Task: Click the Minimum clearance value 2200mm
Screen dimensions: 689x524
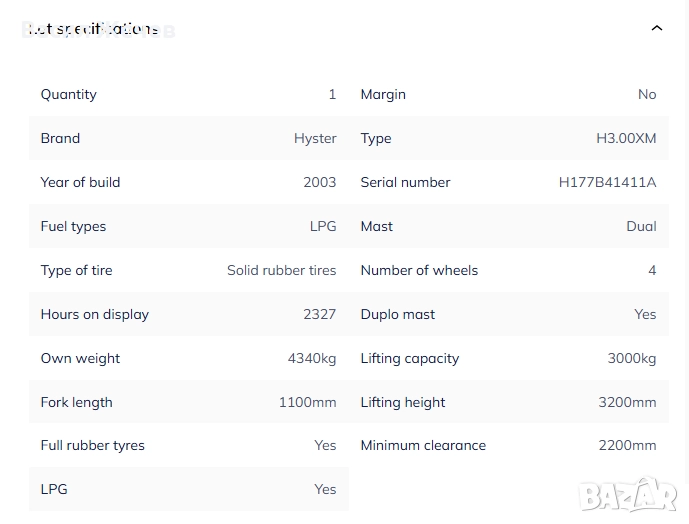Action: [627, 445]
